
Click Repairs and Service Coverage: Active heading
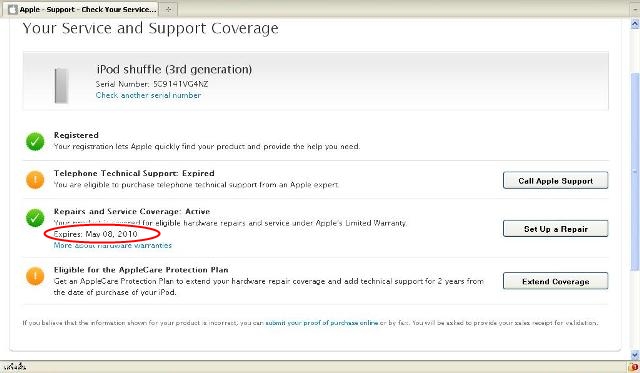click(x=132, y=211)
